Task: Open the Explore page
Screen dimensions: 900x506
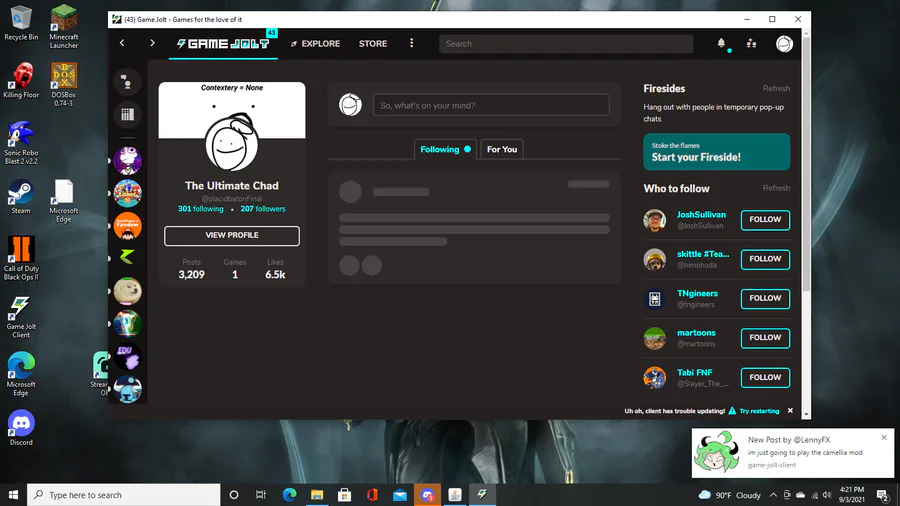Action: 315,44
